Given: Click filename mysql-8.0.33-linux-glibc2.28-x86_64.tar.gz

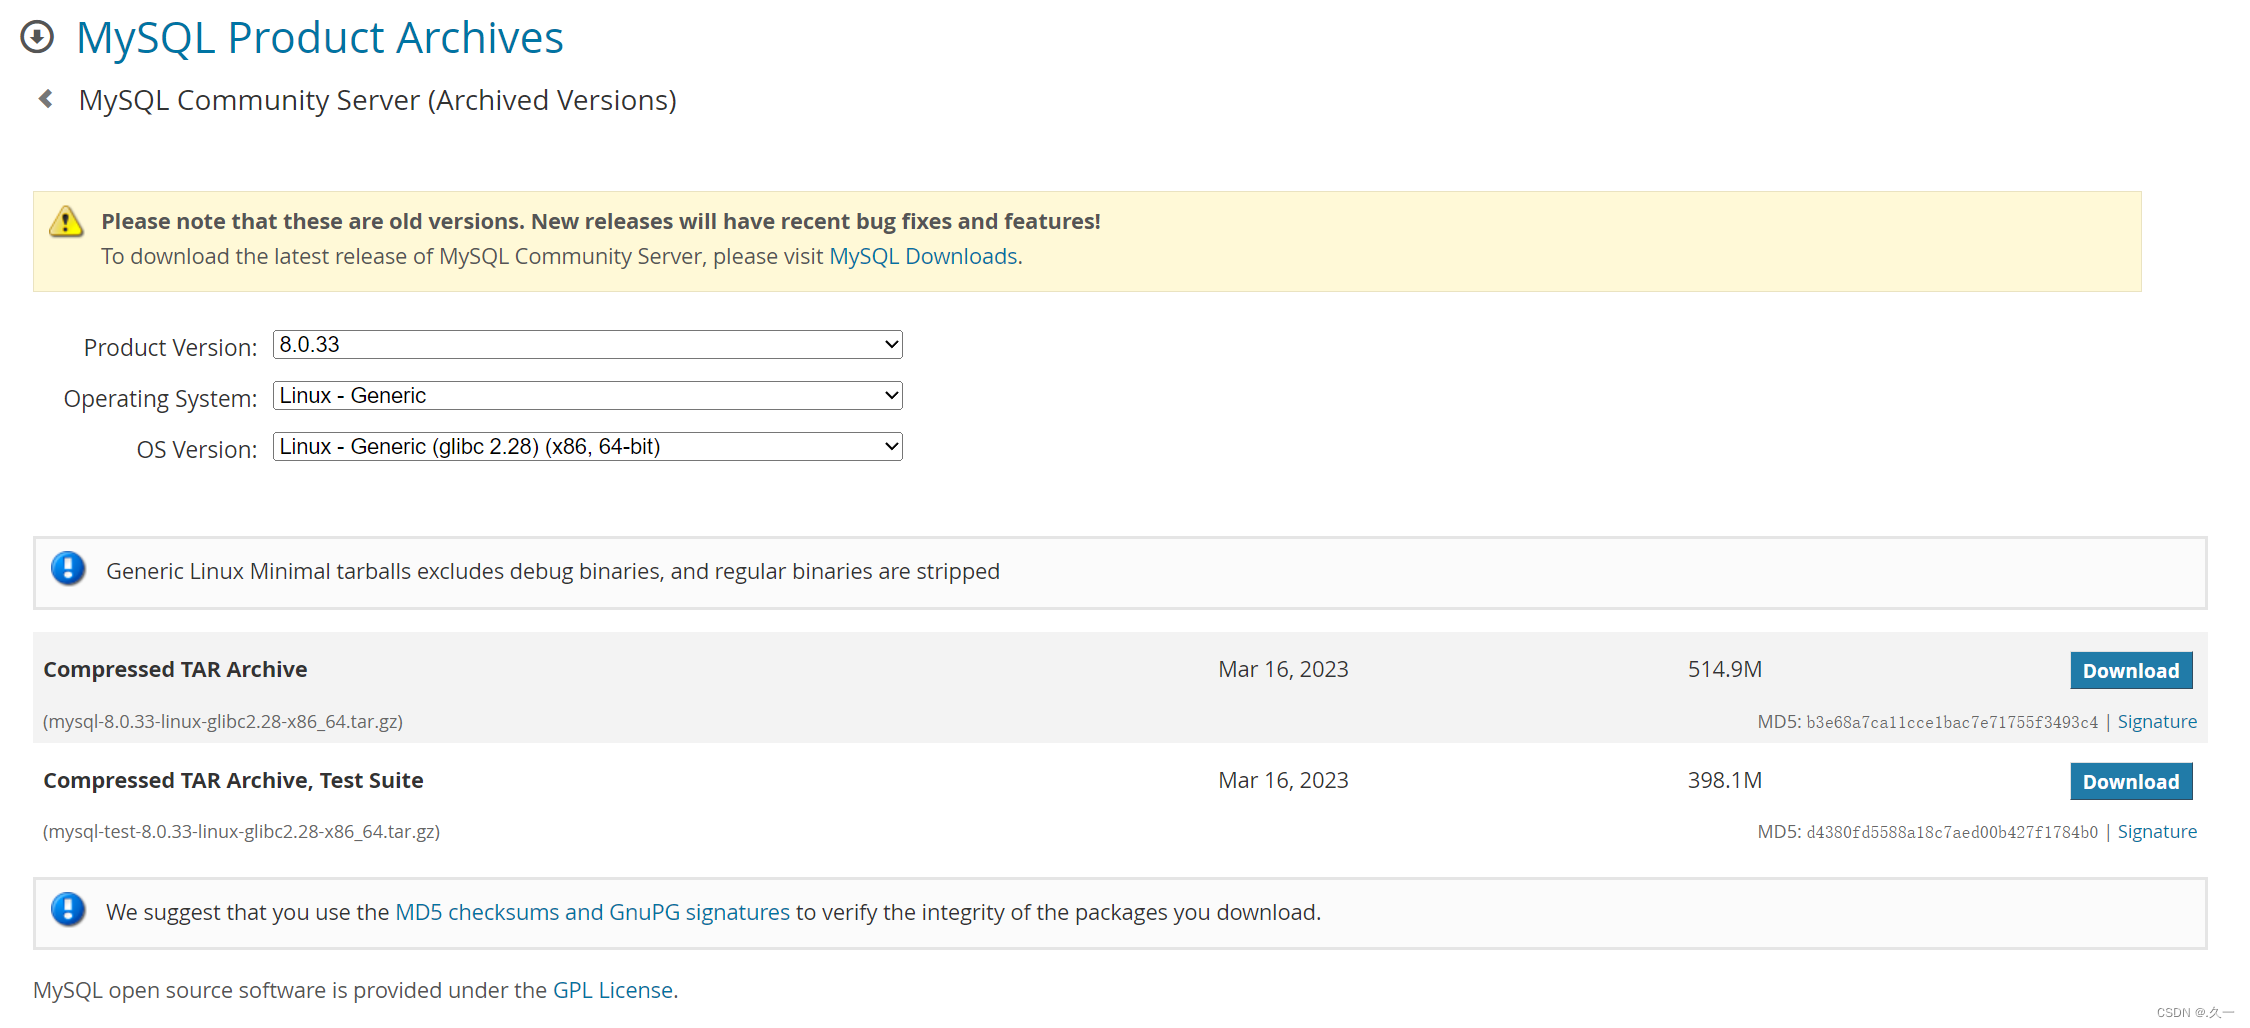Looking at the screenshot, I should [x=223, y=722].
